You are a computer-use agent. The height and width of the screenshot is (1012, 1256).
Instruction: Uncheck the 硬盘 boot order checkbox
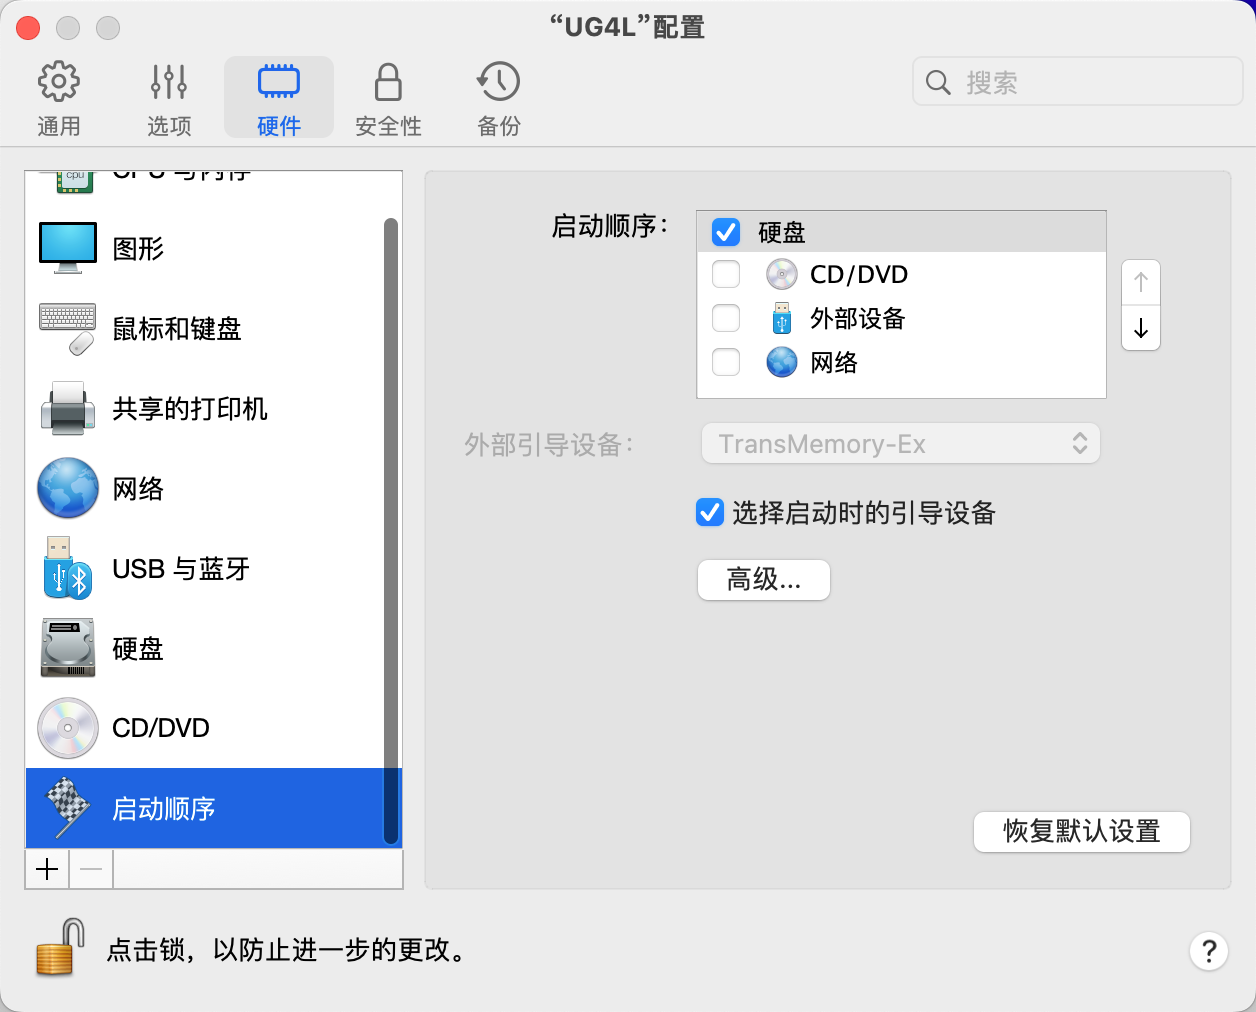pos(726,232)
